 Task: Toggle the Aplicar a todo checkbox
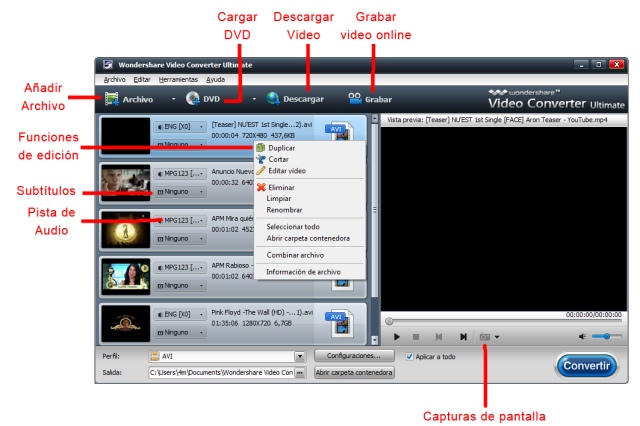click(409, 357)
